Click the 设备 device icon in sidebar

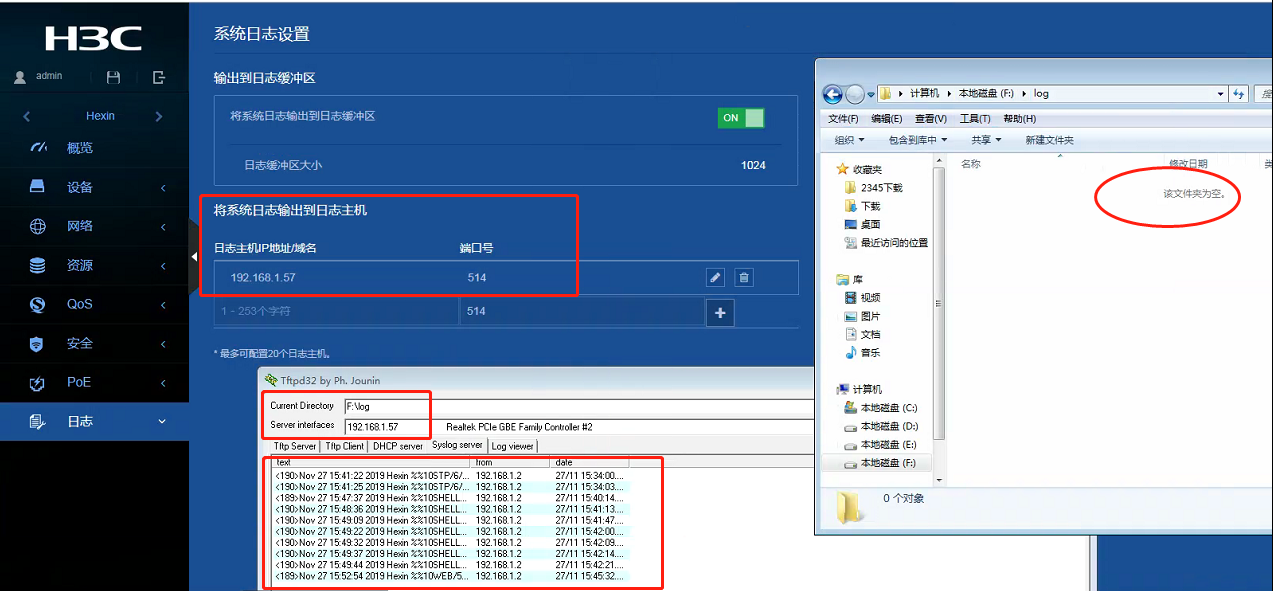point(37,187)
